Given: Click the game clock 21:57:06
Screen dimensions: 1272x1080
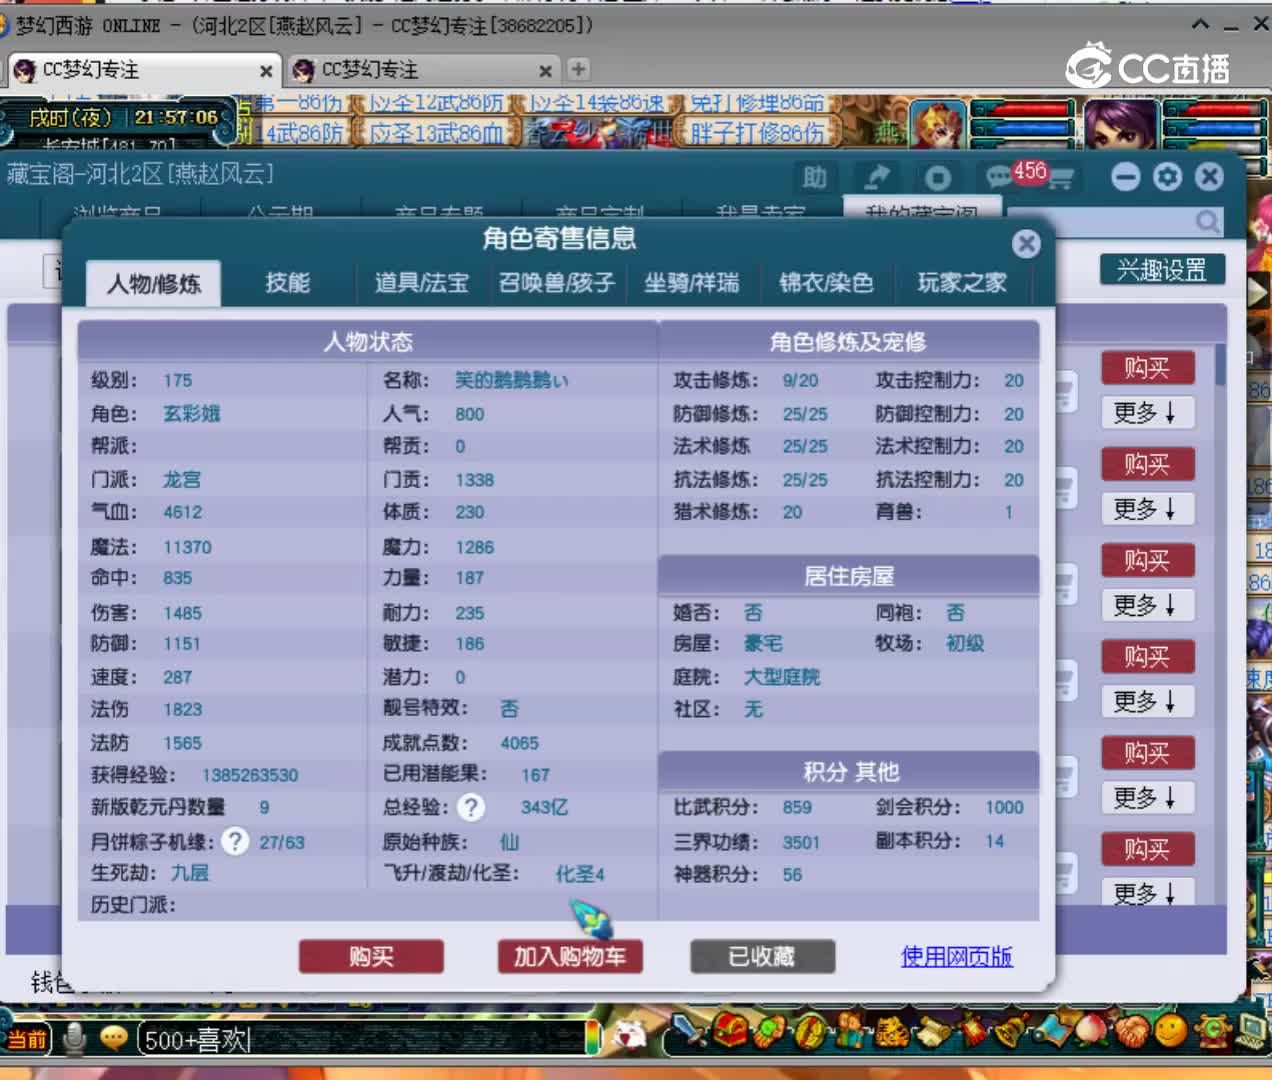Looking at the screenshot, I should (176, 117).
